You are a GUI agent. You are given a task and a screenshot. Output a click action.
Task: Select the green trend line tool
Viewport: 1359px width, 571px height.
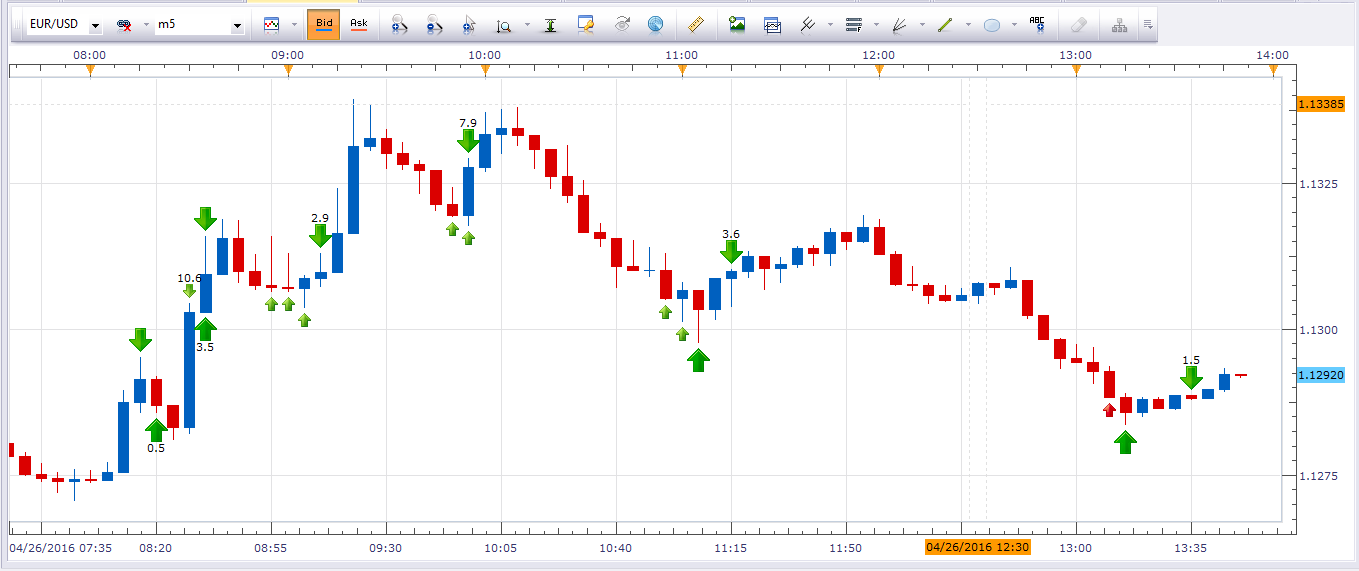945,24
